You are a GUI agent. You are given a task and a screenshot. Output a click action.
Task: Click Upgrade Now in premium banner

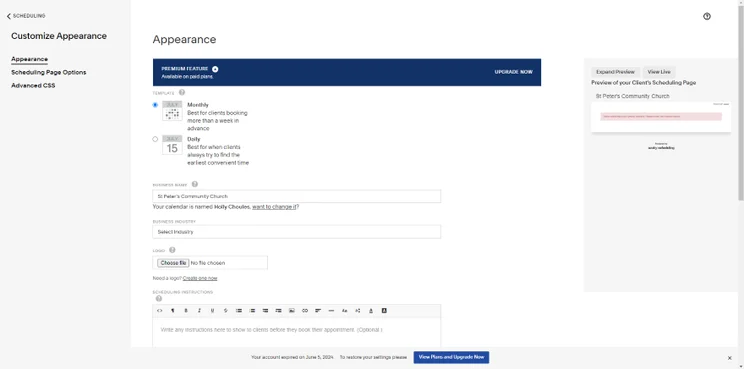(x=513, y=72)
